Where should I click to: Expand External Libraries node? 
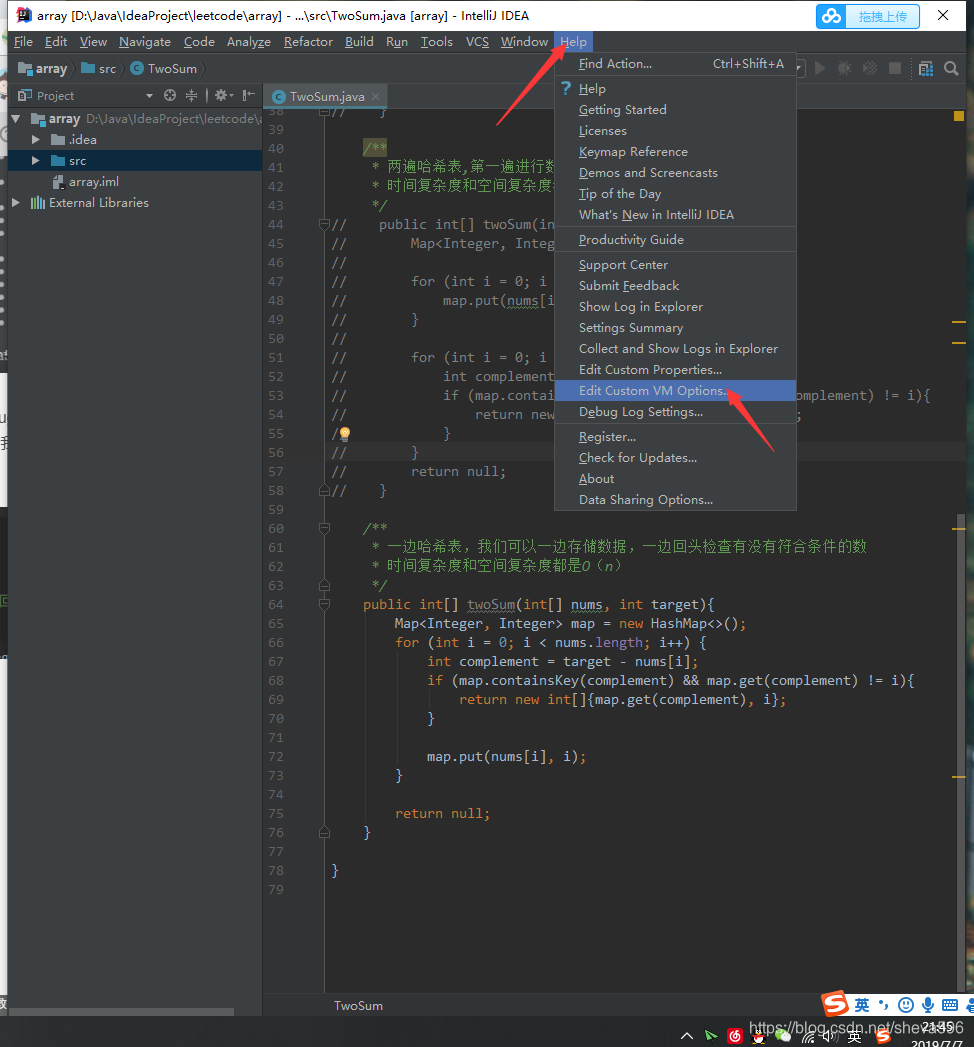pos(15,202)
